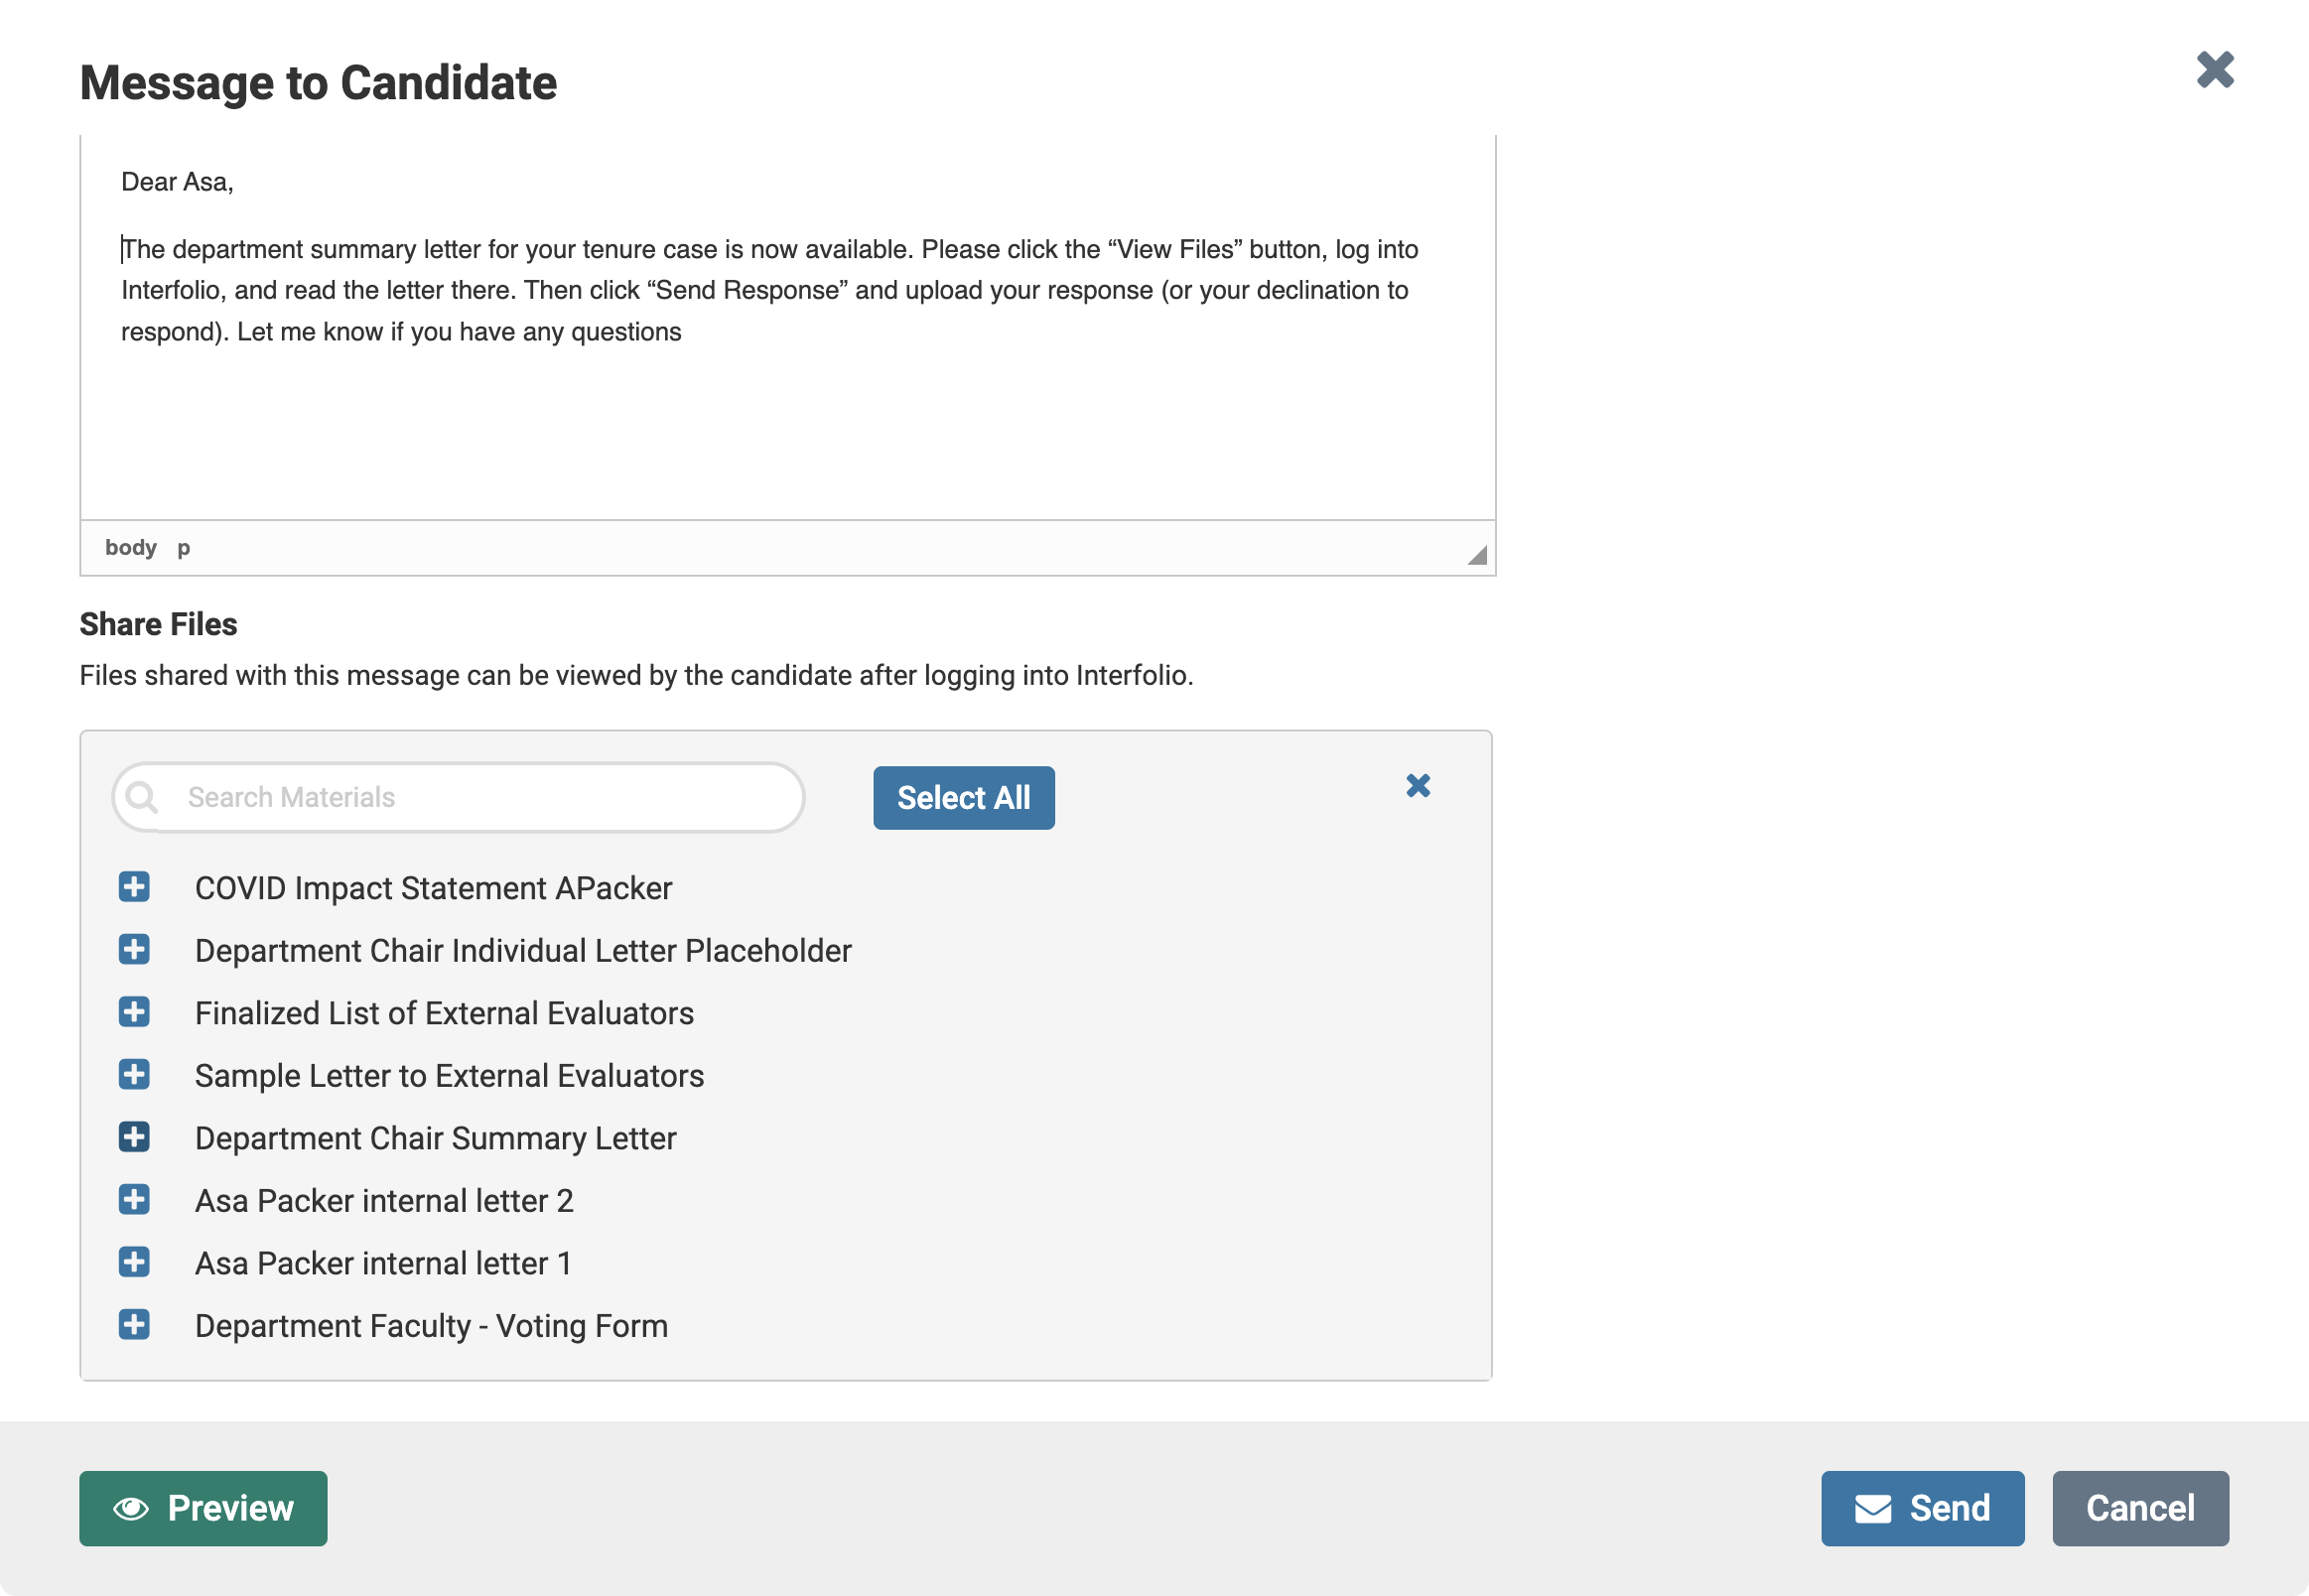Add Sample Letter to External Evaluators
The image size is (2309, 1596).
(134, 1074)
